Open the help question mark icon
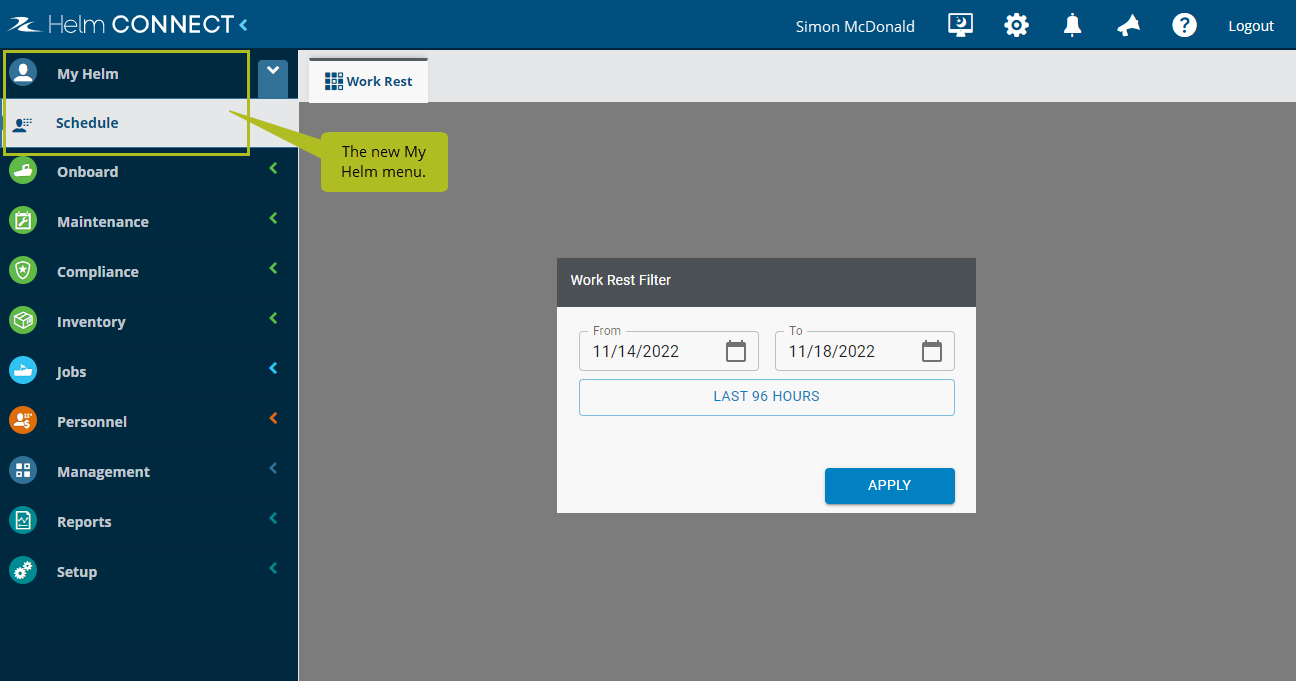This screenshot has height=681, width=1296. 1184,26
